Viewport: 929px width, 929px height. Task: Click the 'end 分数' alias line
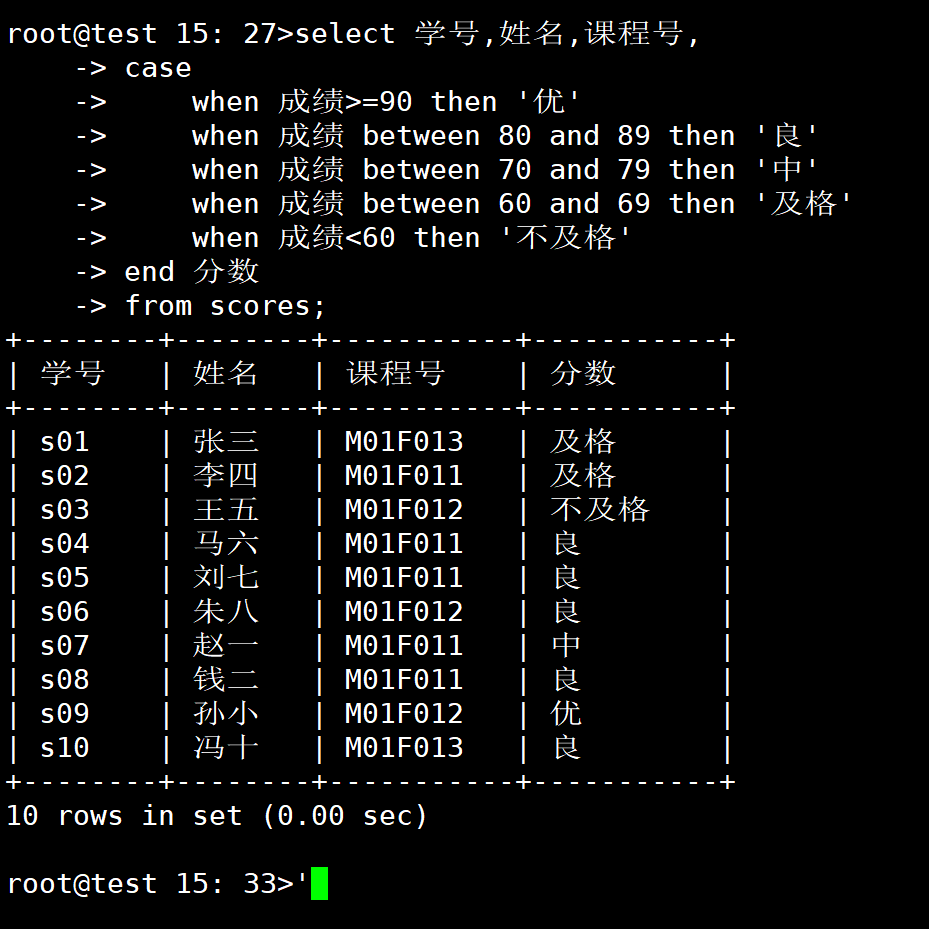[191, 272]
